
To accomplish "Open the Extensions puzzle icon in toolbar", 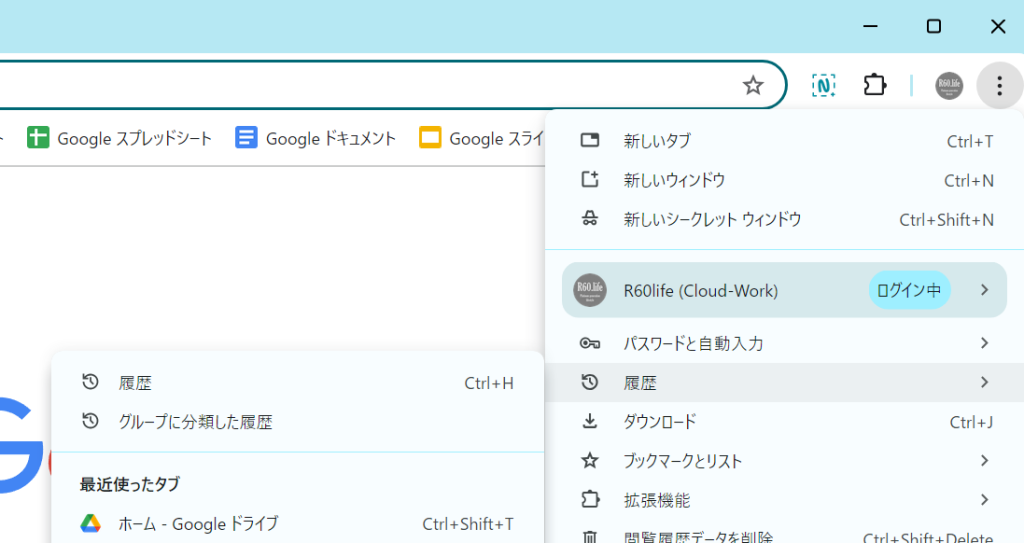I will 875,86.
